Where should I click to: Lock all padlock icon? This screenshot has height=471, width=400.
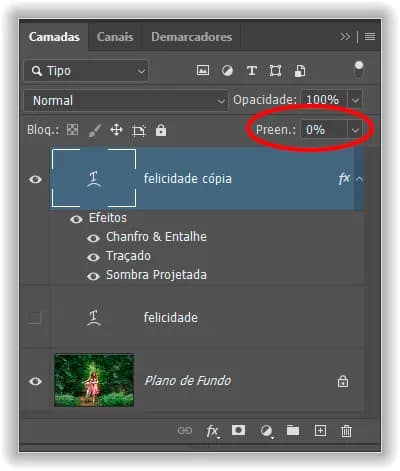(x=161, y=130)
